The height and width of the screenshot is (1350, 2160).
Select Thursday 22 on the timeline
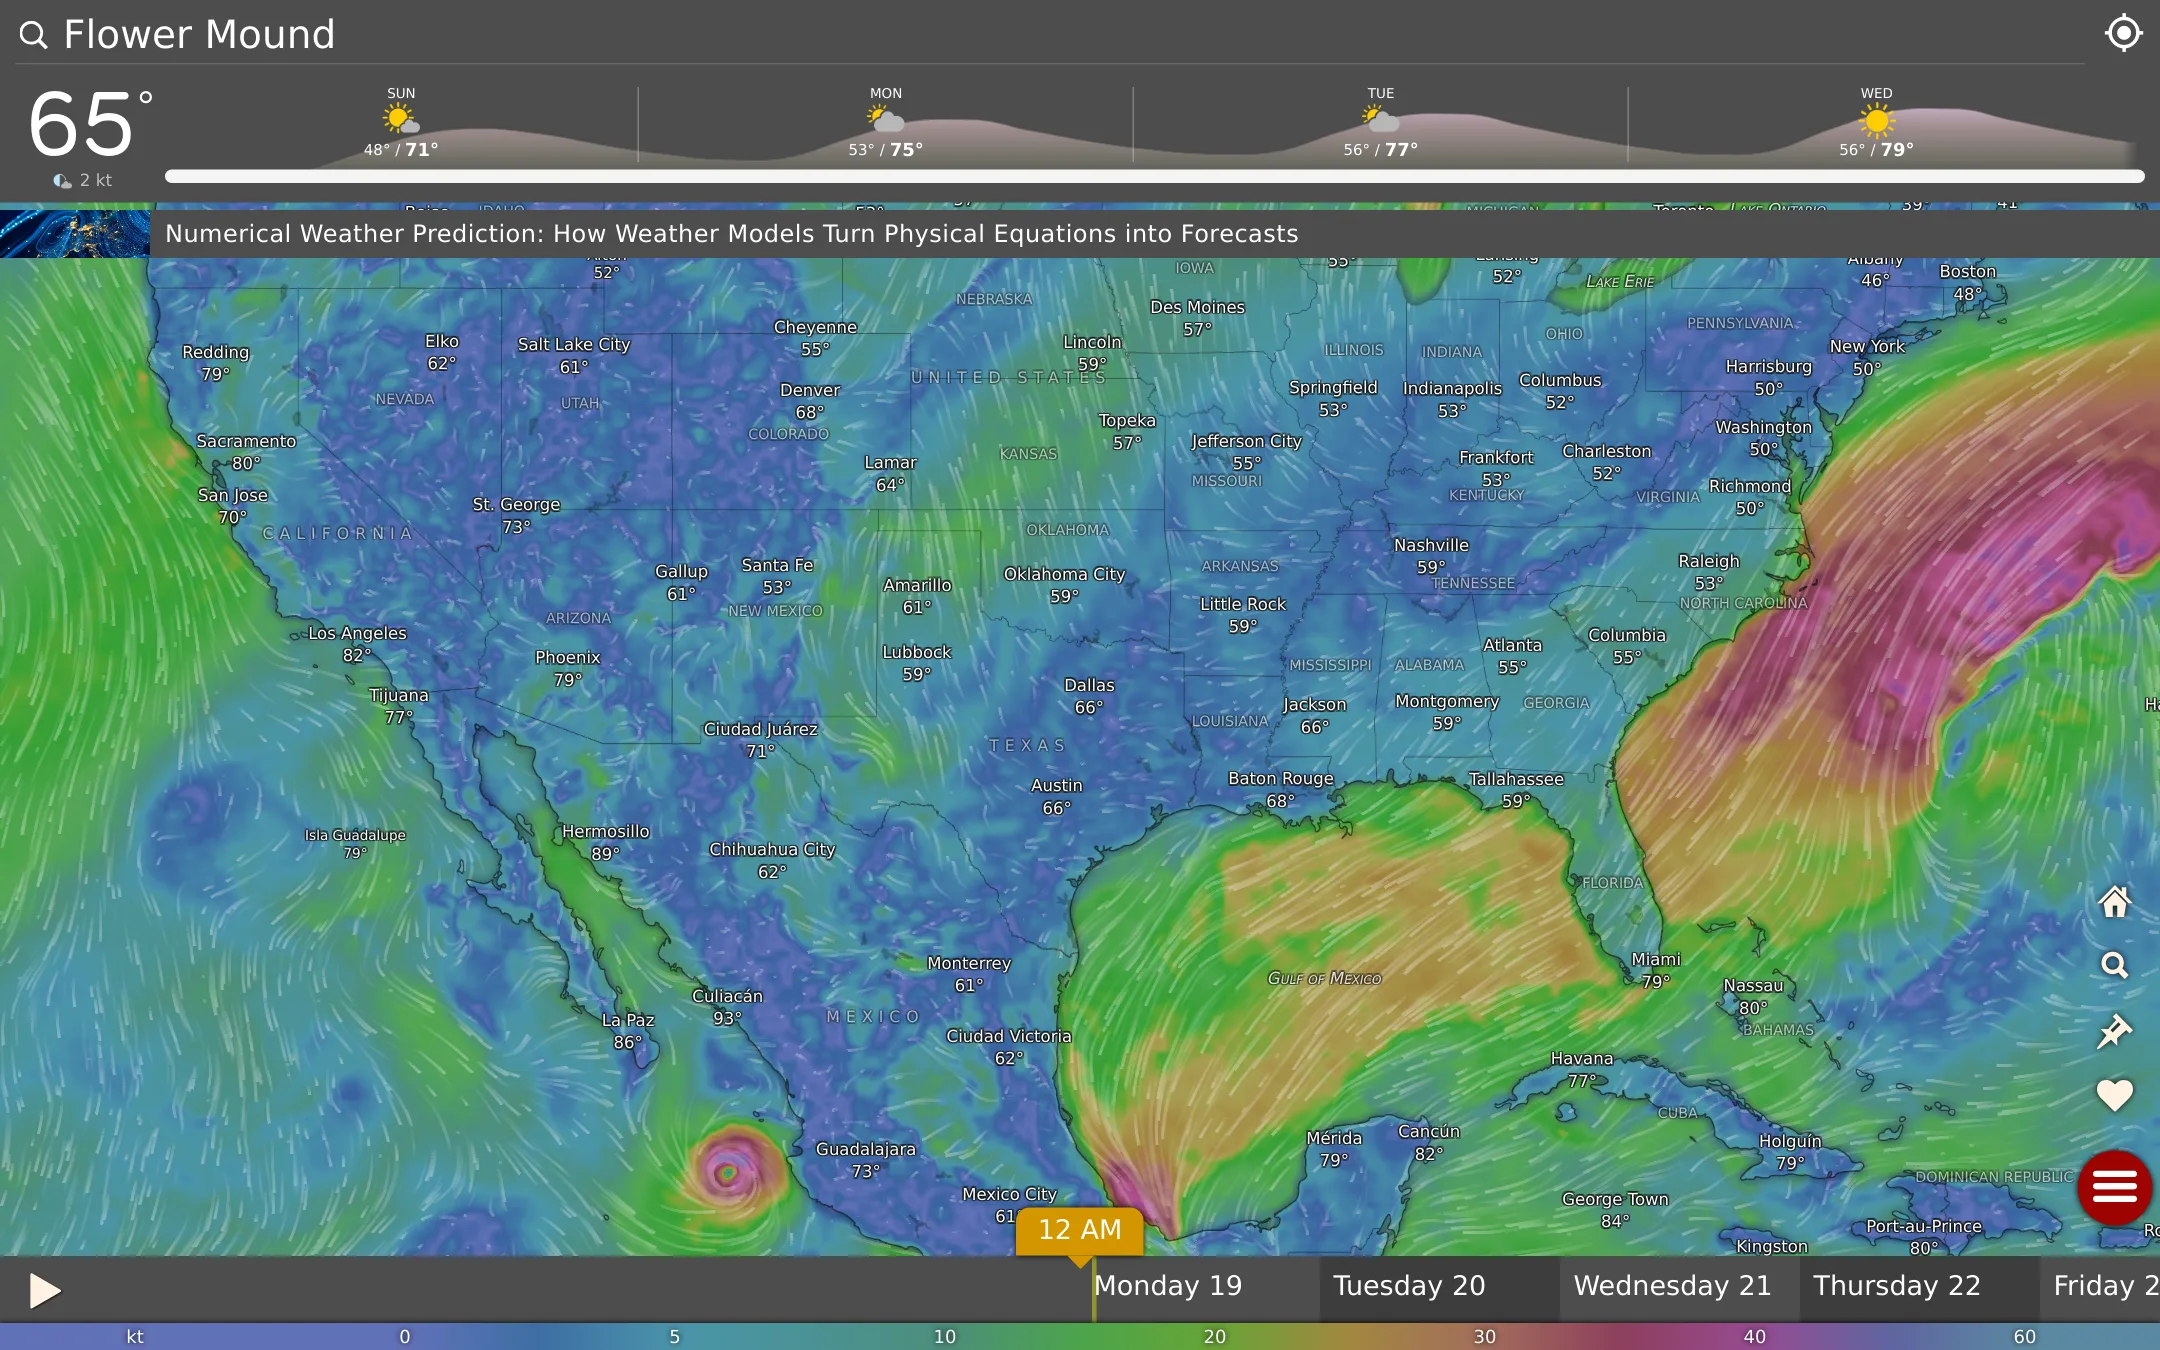pyautogui.click(x=1897, y=1285)
